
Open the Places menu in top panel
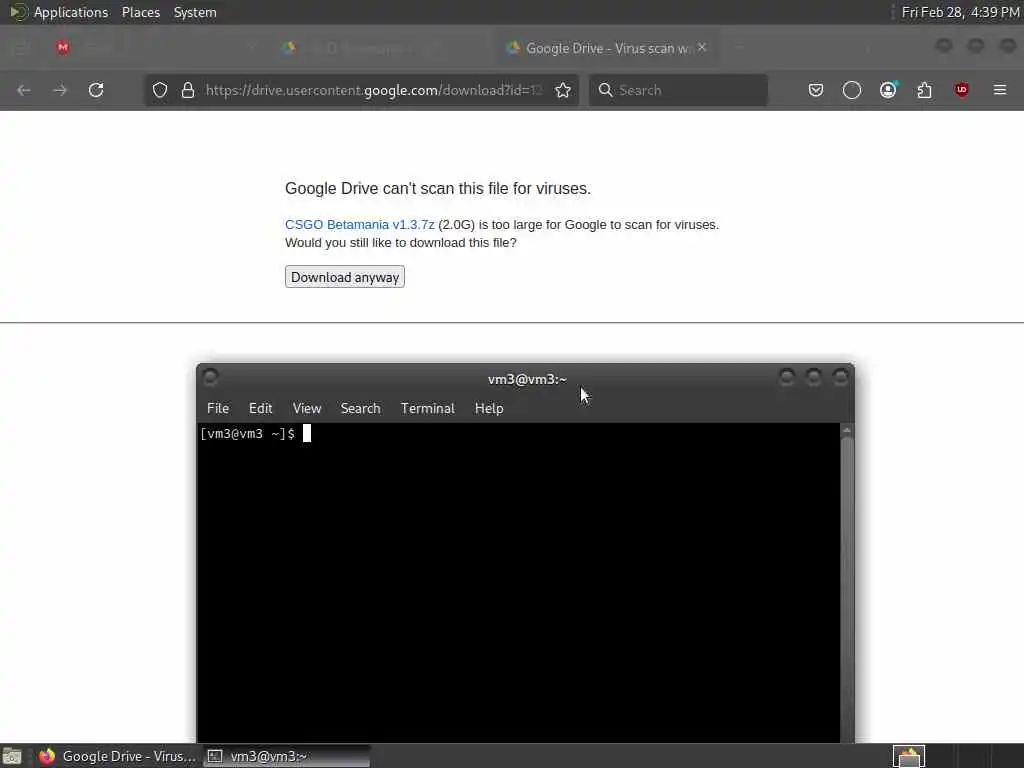coord(141,12)
